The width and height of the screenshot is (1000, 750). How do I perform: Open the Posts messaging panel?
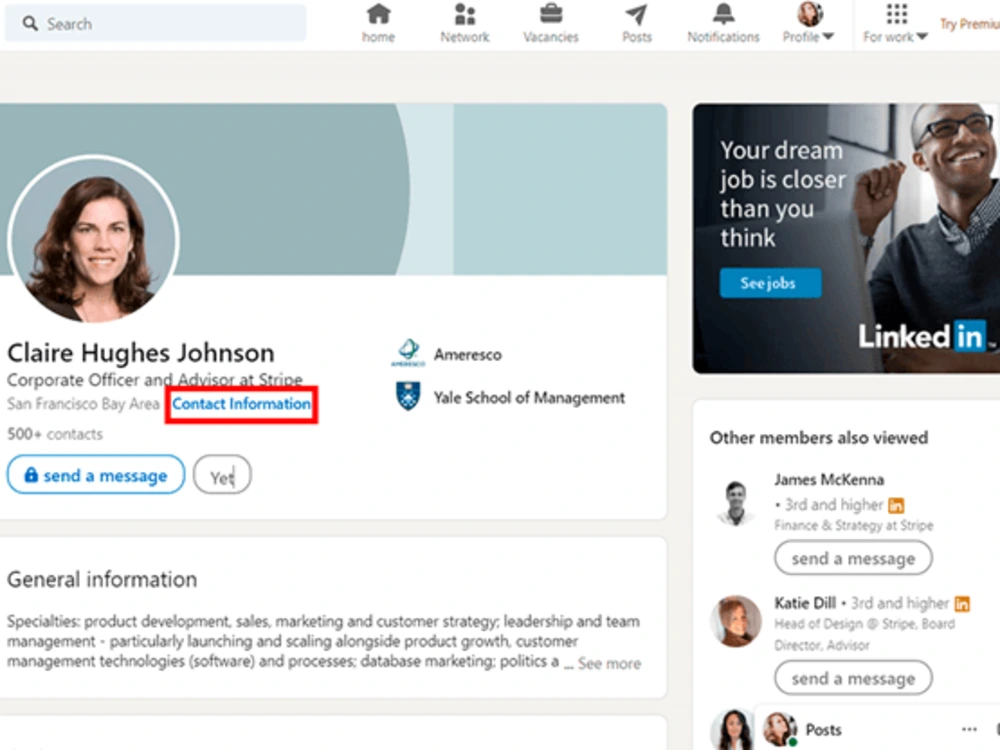pos(823,730)
